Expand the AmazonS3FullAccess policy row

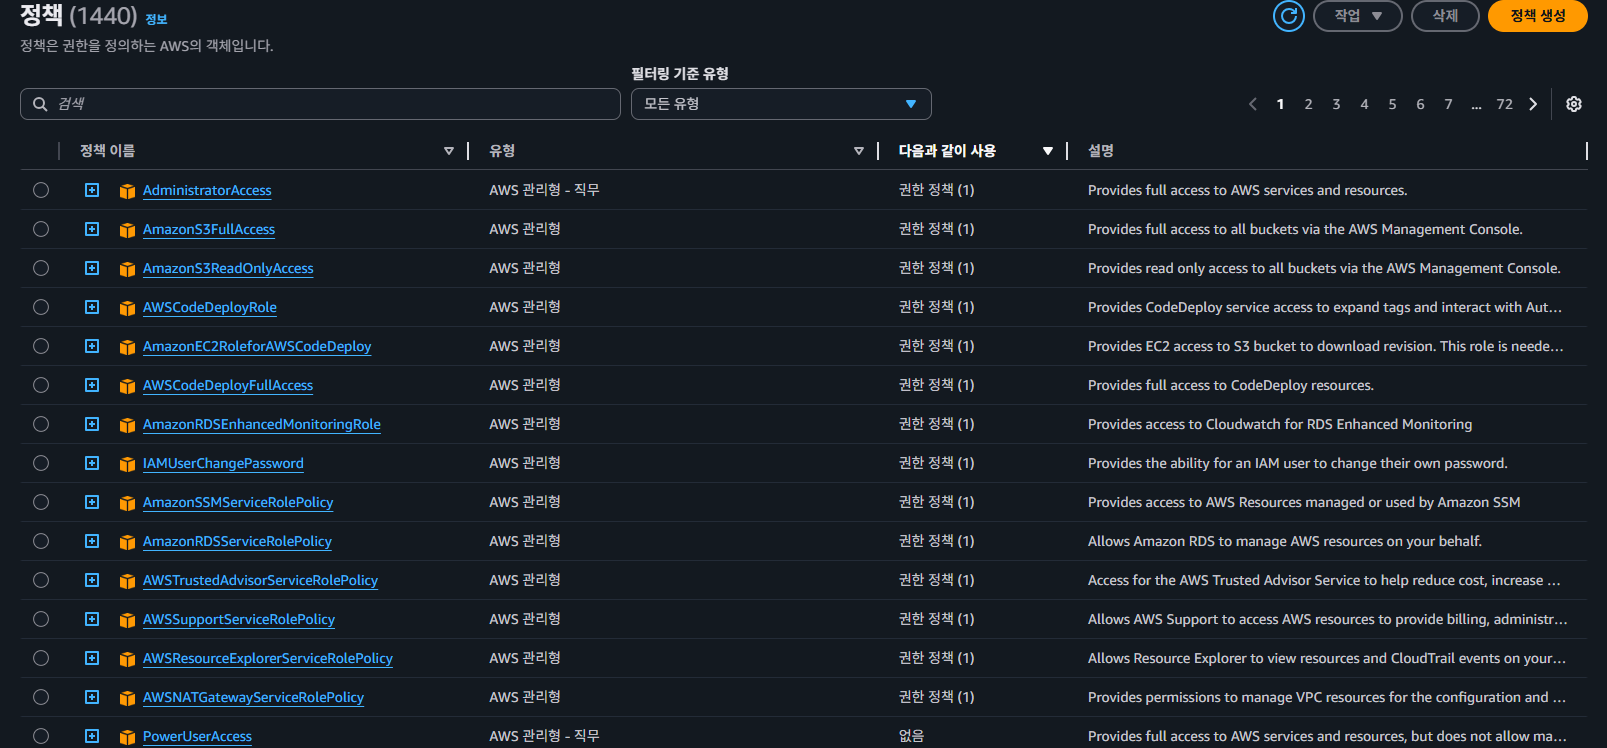pos(92,229)
